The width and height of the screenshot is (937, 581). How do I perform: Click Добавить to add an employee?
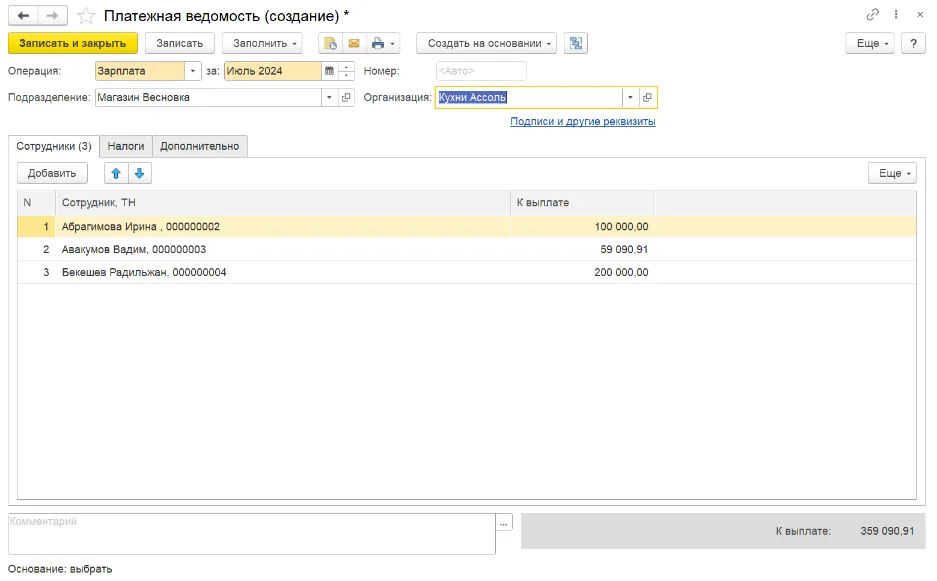pyautogui.click(x=52, y=173)
